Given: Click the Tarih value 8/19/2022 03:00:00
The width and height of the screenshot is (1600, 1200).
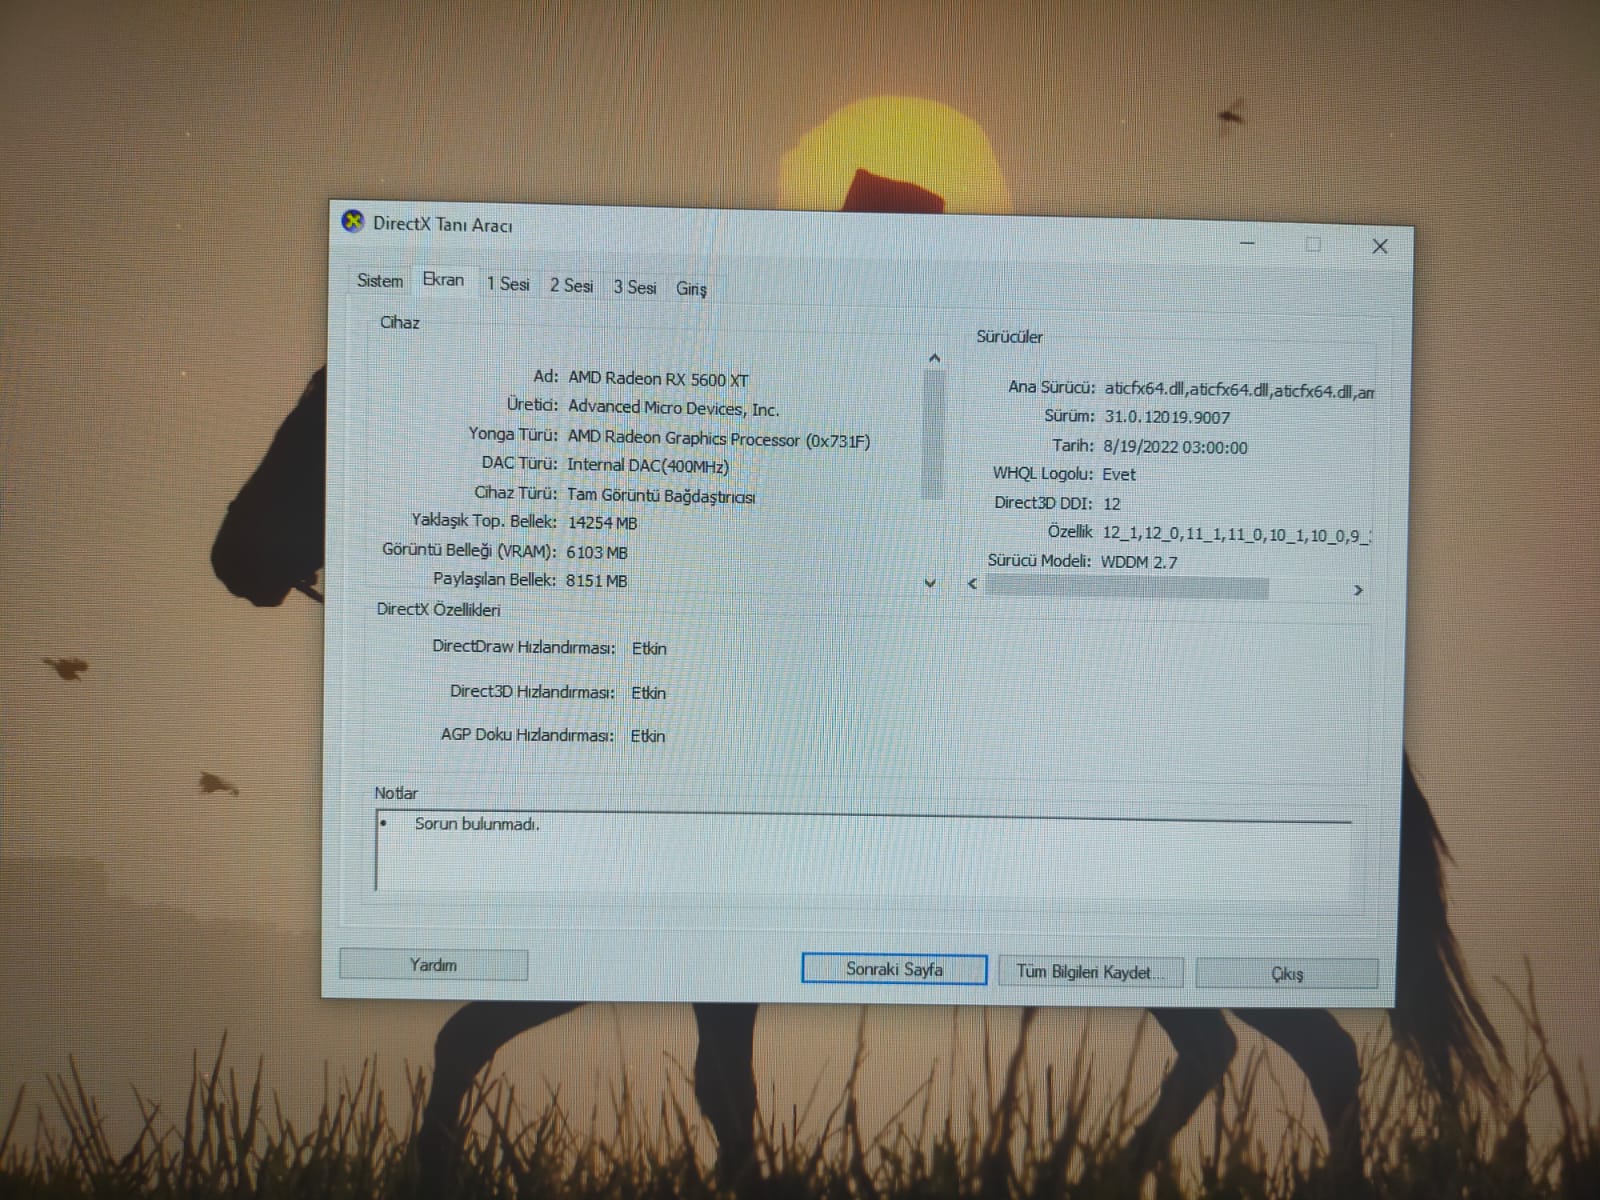Looking at the screenshot, I should pos(1175,447).
